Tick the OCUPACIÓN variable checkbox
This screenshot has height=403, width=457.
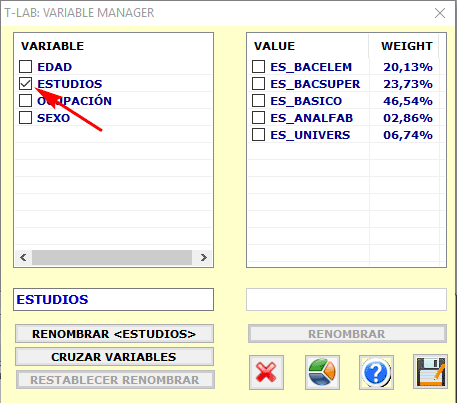click(x=25, y=101)
